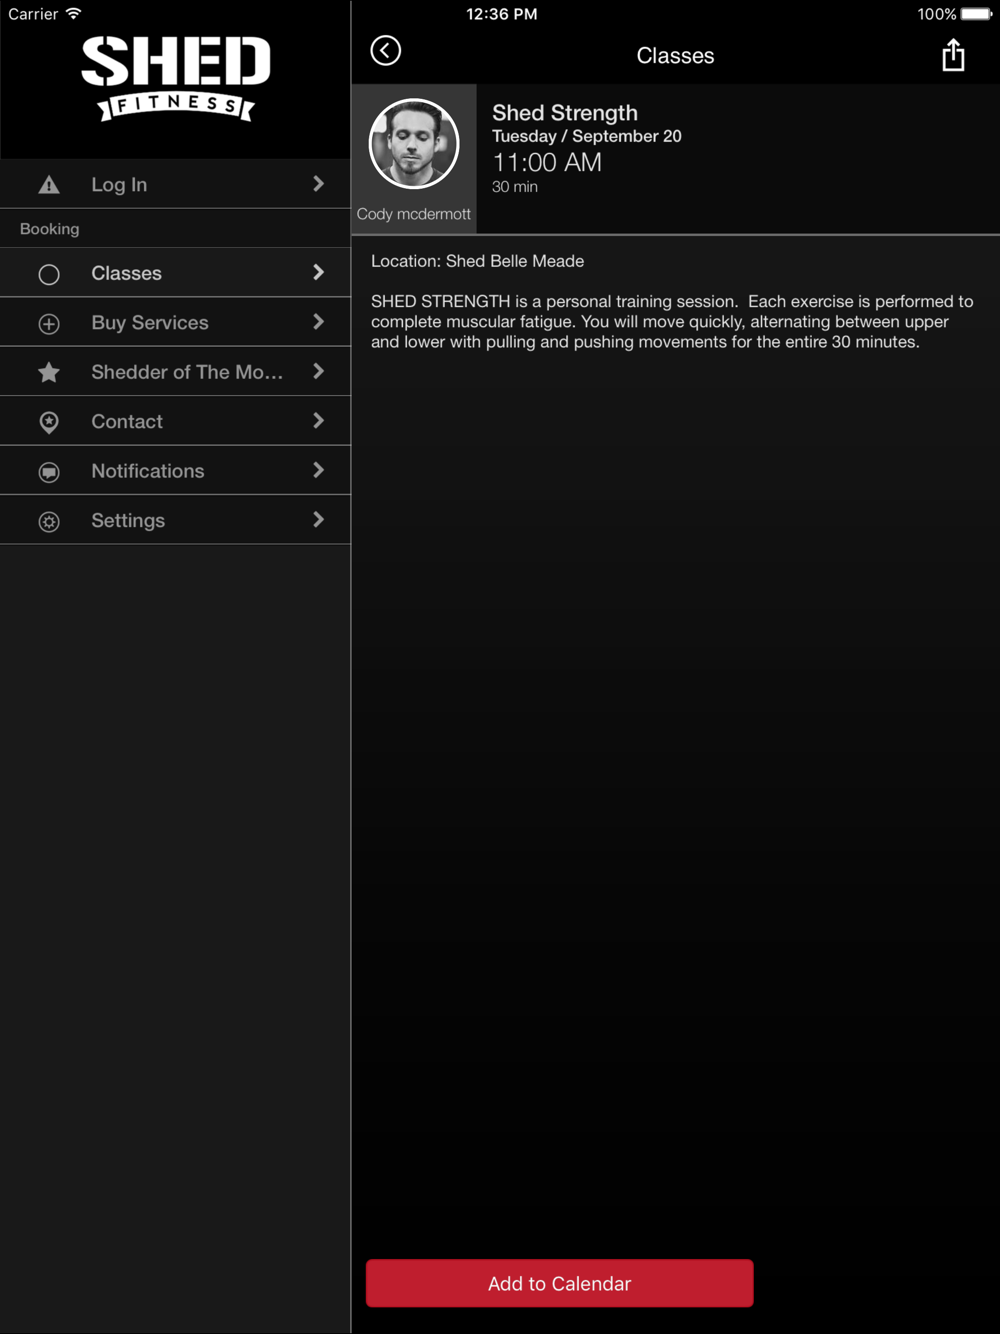This screenshot has width=1000, height=1334.
Task: Expand the Settings row chevron
Action: click(318, 520)
